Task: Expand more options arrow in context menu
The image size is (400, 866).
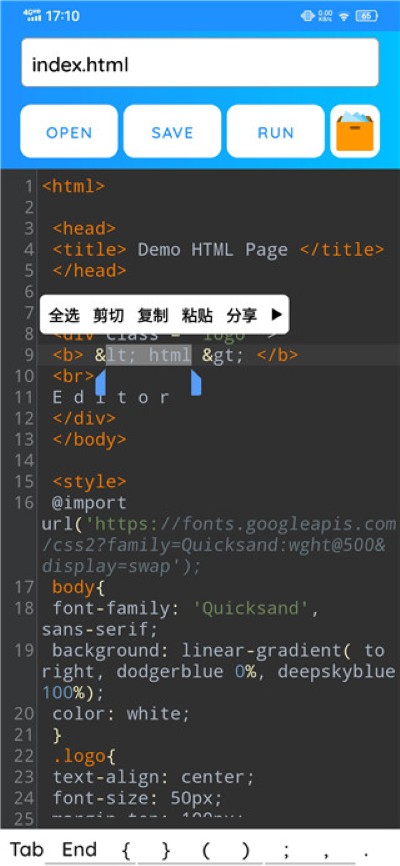Action: [277, 315]
